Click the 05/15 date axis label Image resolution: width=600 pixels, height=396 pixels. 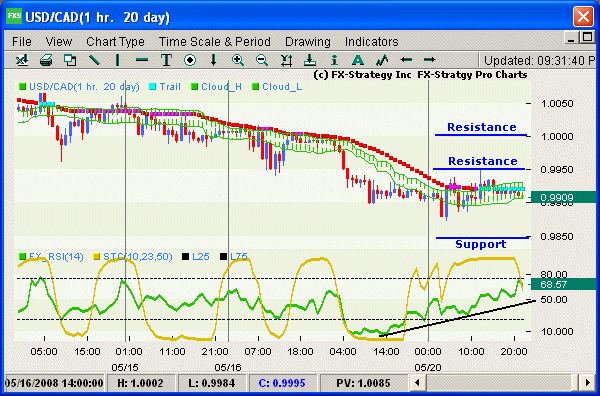point(125,367)
